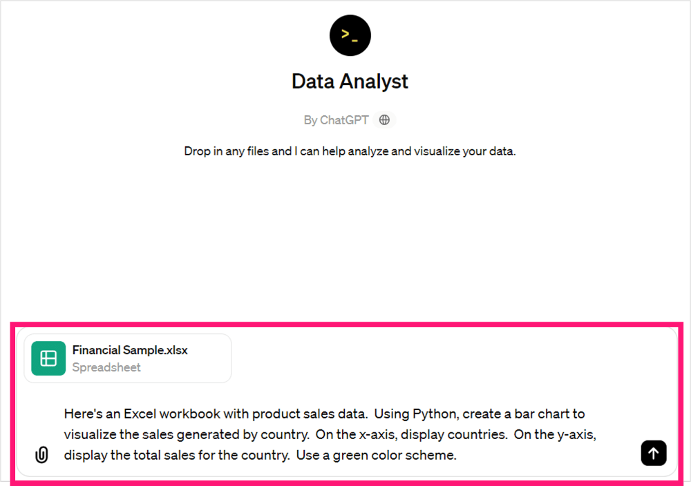Open the By ChatGPT author link
The height and width of the screenshot is (486, 691).
337,120
